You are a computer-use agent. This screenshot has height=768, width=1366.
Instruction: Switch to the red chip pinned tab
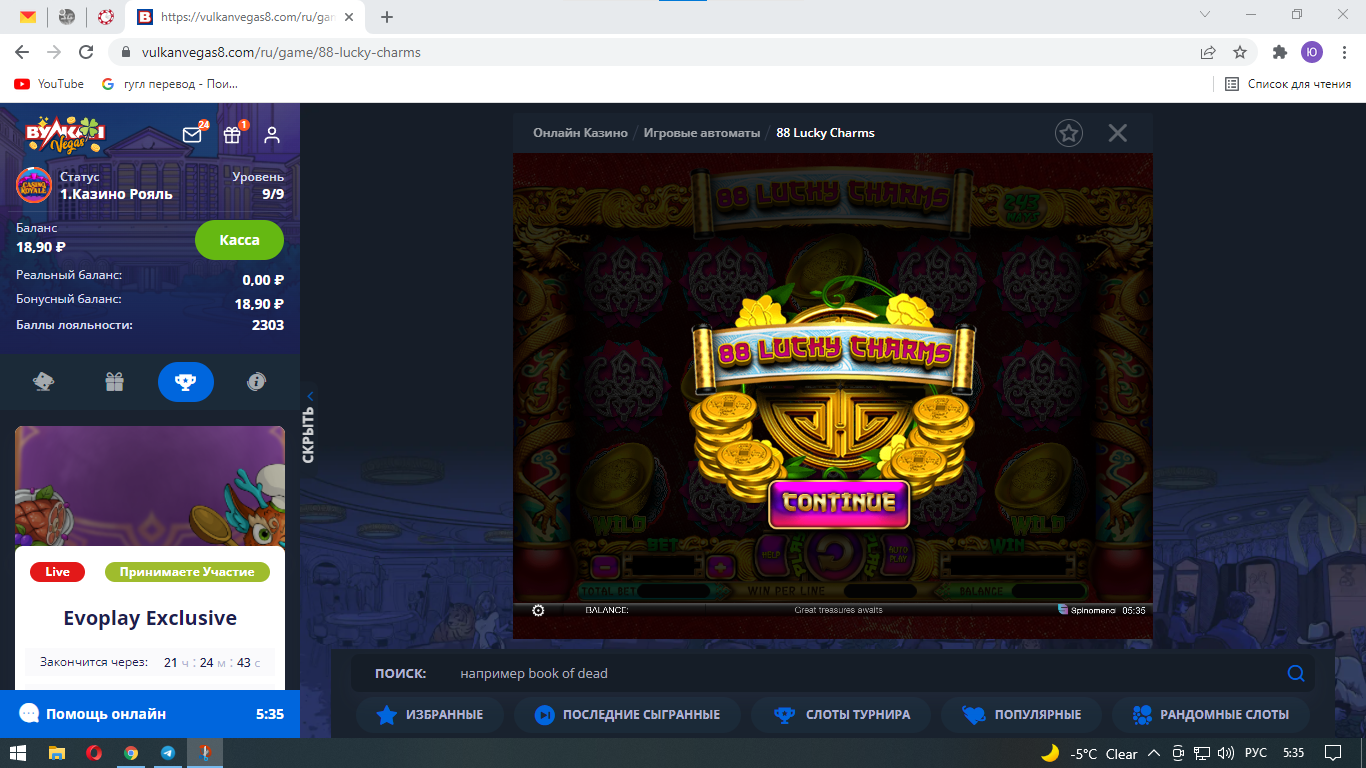pos(106,17)
